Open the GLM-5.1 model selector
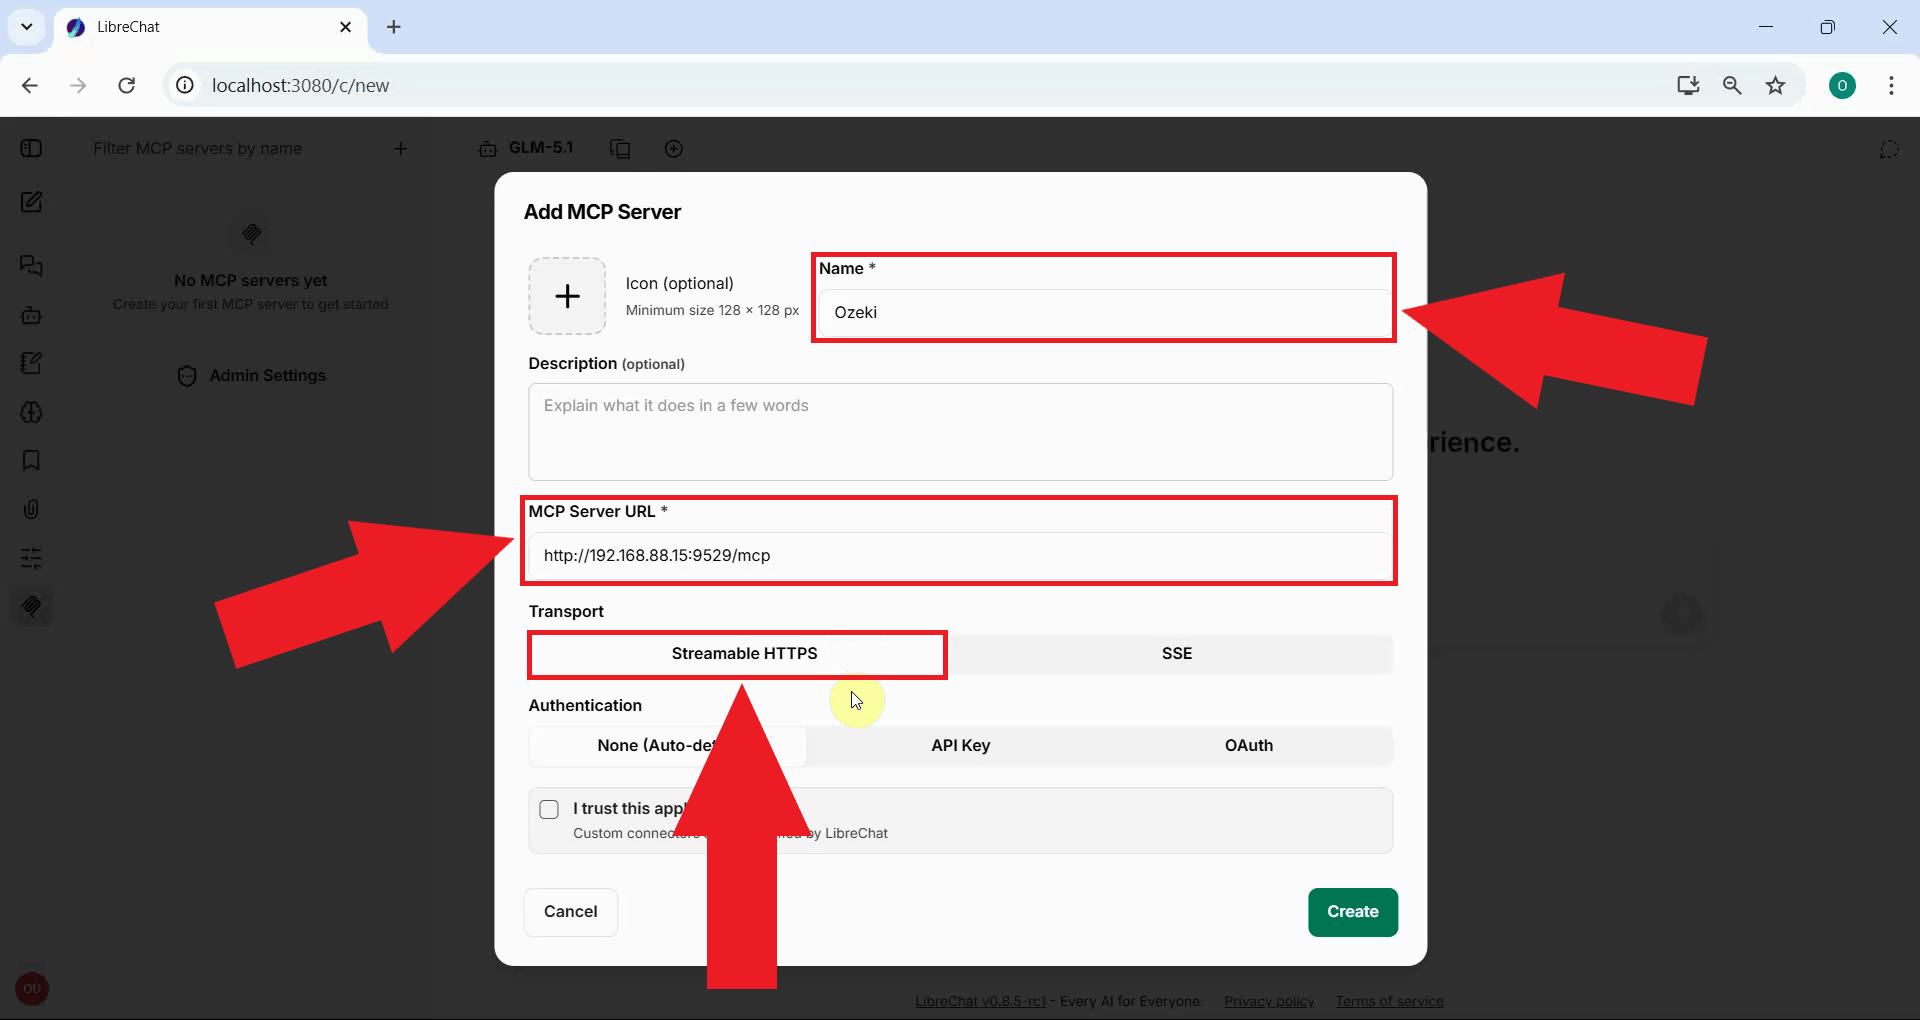The width and height of the screenshot is (1920, 1020). click(x=526, y=148)
